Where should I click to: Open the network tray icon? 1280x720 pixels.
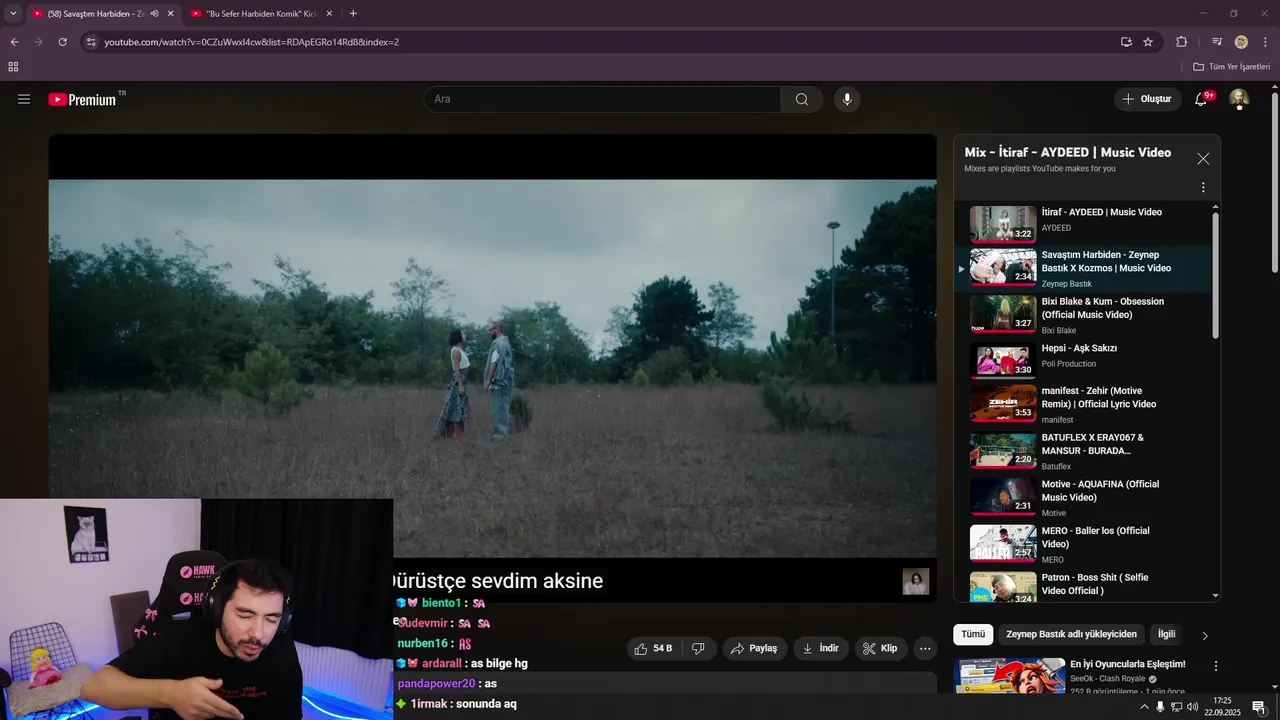click(1176, 707)
